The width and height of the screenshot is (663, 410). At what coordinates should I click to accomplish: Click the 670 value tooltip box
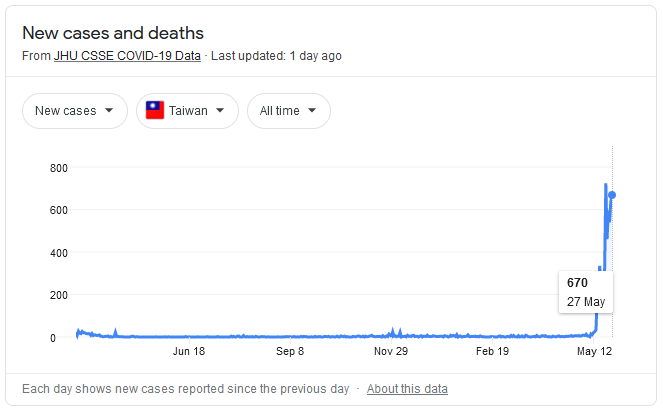586,292
